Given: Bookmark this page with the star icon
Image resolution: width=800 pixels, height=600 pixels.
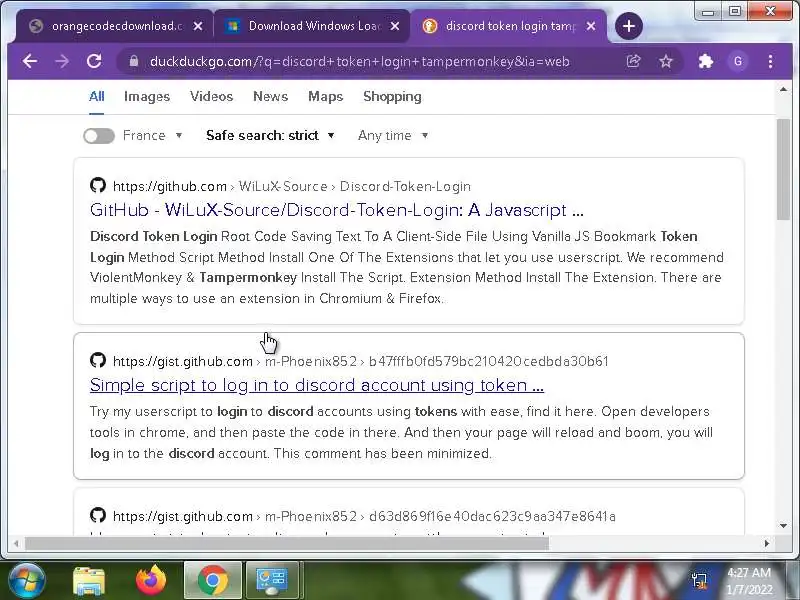Looking at the screenshot, I should tap(666, 61).
